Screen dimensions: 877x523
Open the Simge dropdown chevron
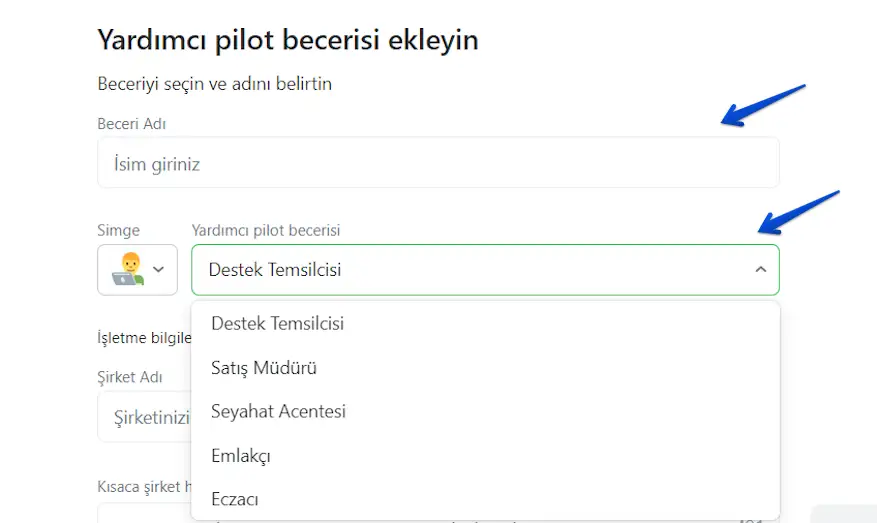[x=158, y=269]
